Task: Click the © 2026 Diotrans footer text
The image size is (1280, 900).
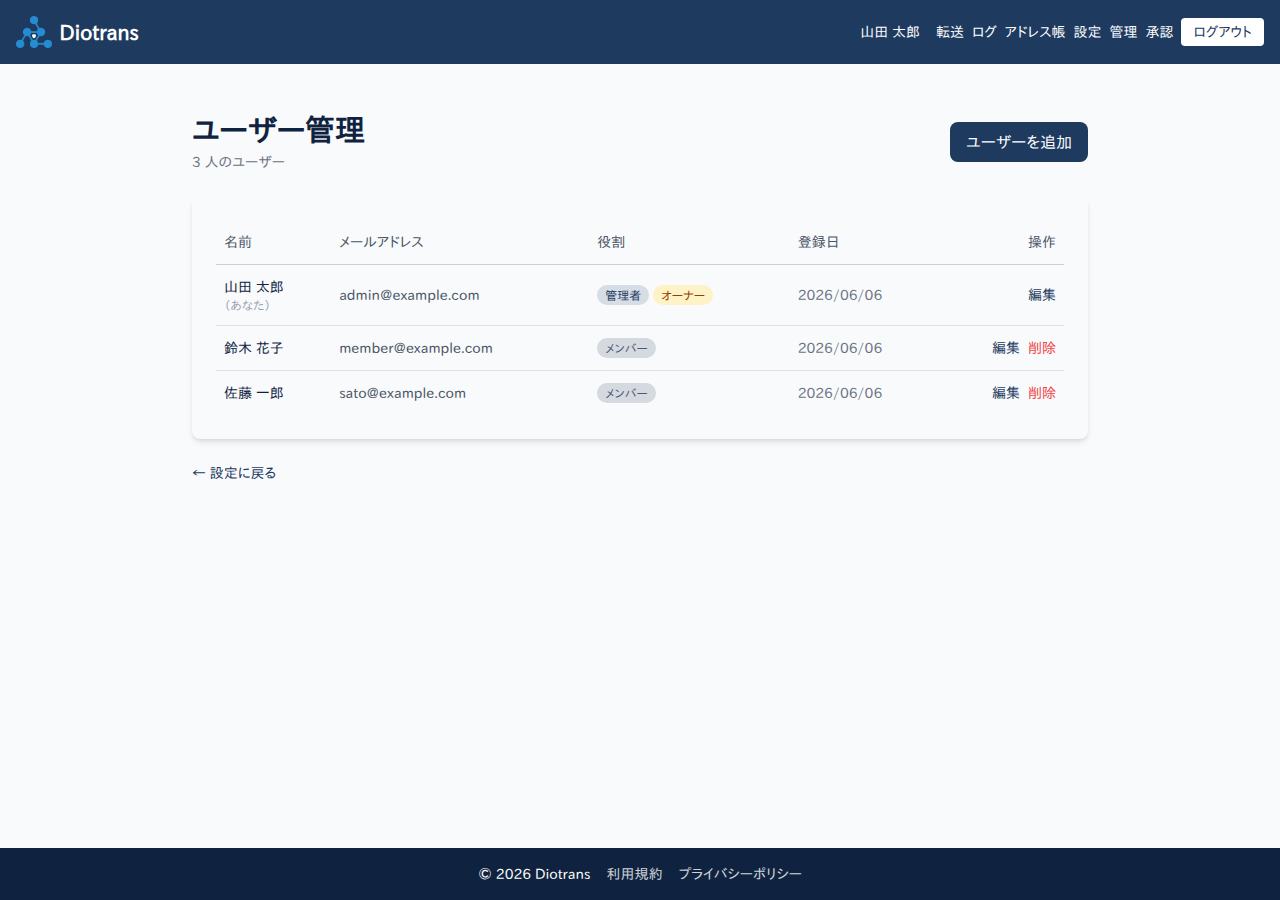Action: tap(534, 874)
